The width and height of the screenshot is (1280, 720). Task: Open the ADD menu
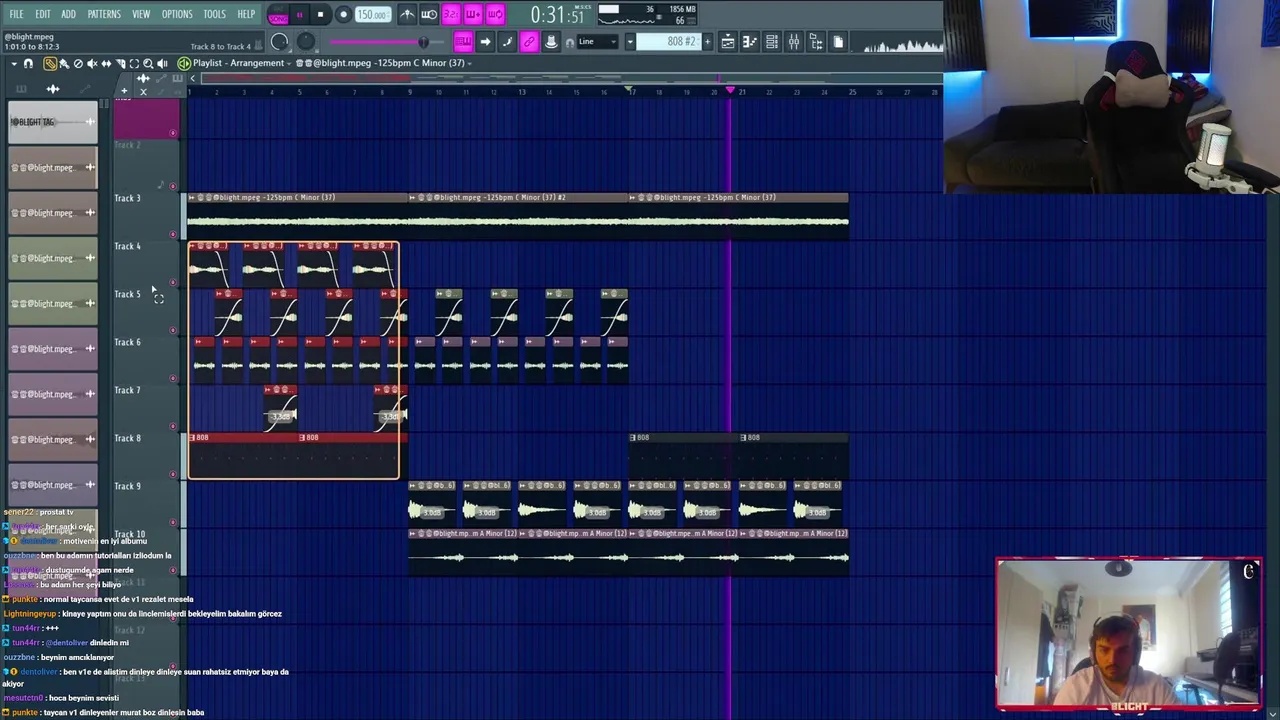[x=68, y=14]
